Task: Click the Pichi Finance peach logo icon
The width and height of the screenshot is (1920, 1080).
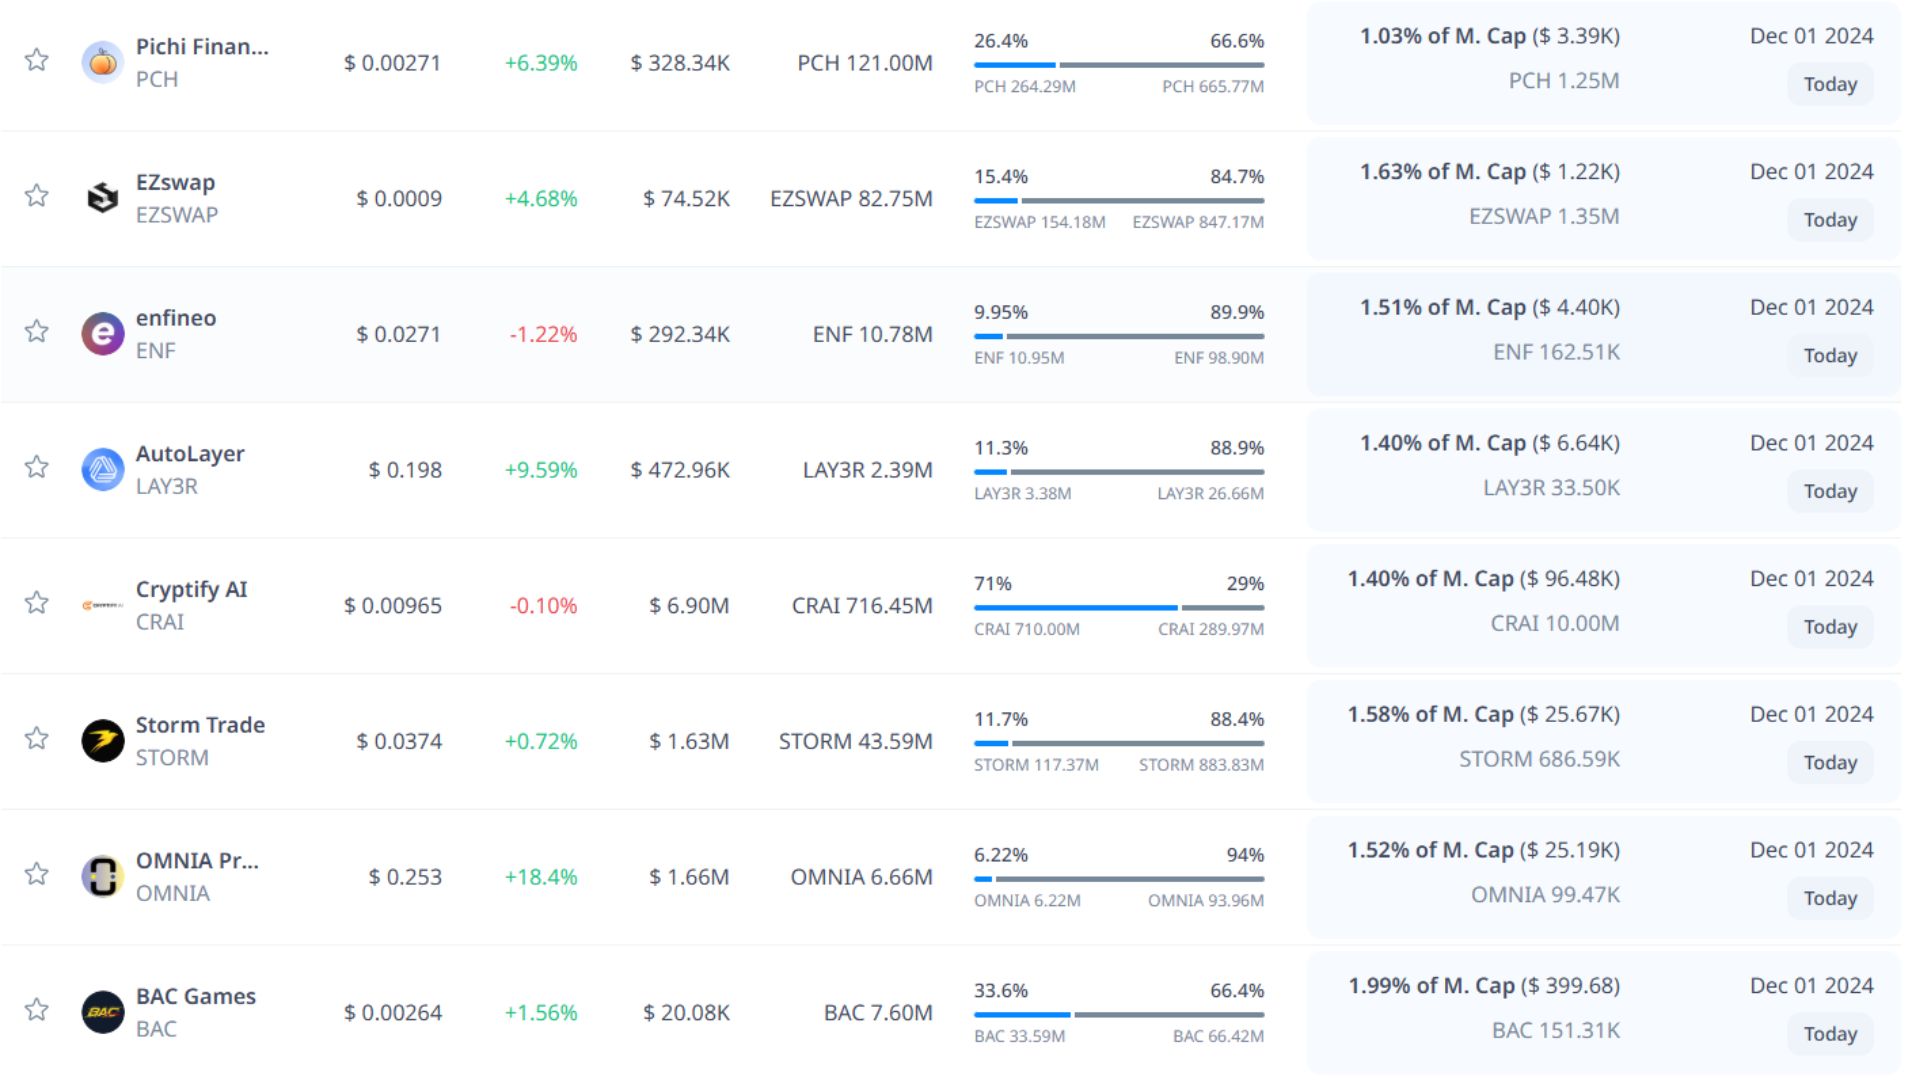Action: coord(102,62)
